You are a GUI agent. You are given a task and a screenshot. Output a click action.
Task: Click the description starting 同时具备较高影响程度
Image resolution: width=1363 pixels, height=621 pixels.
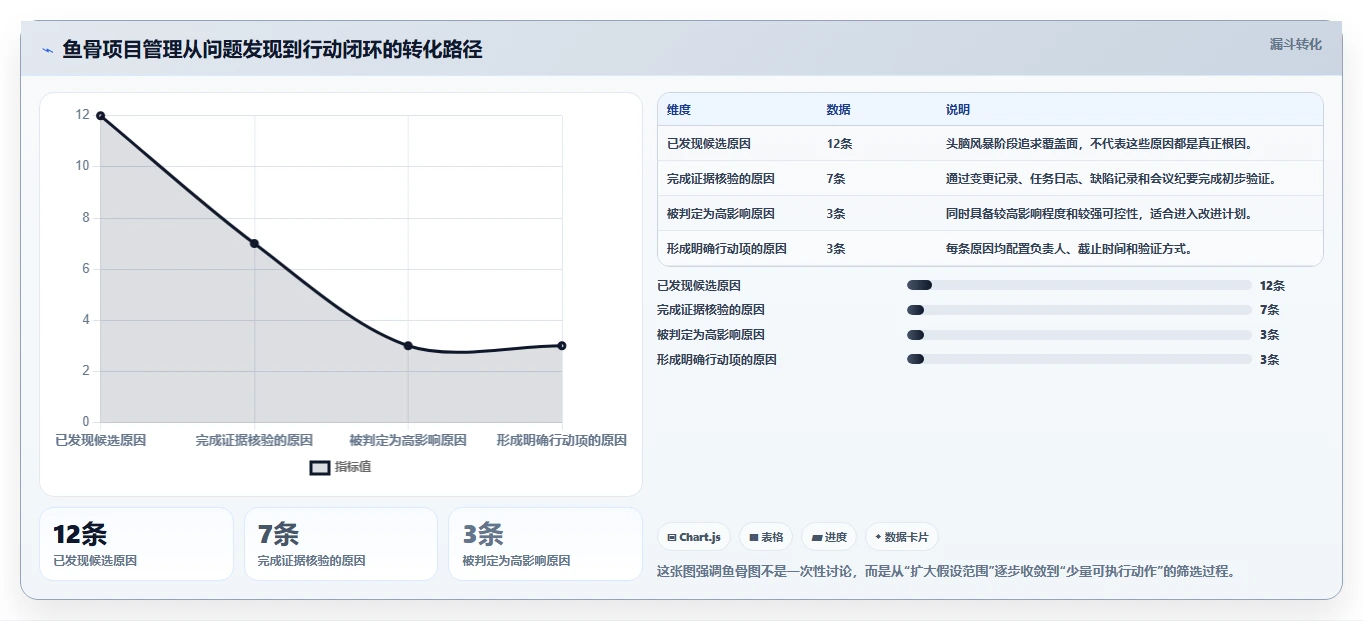point(1099,214)
